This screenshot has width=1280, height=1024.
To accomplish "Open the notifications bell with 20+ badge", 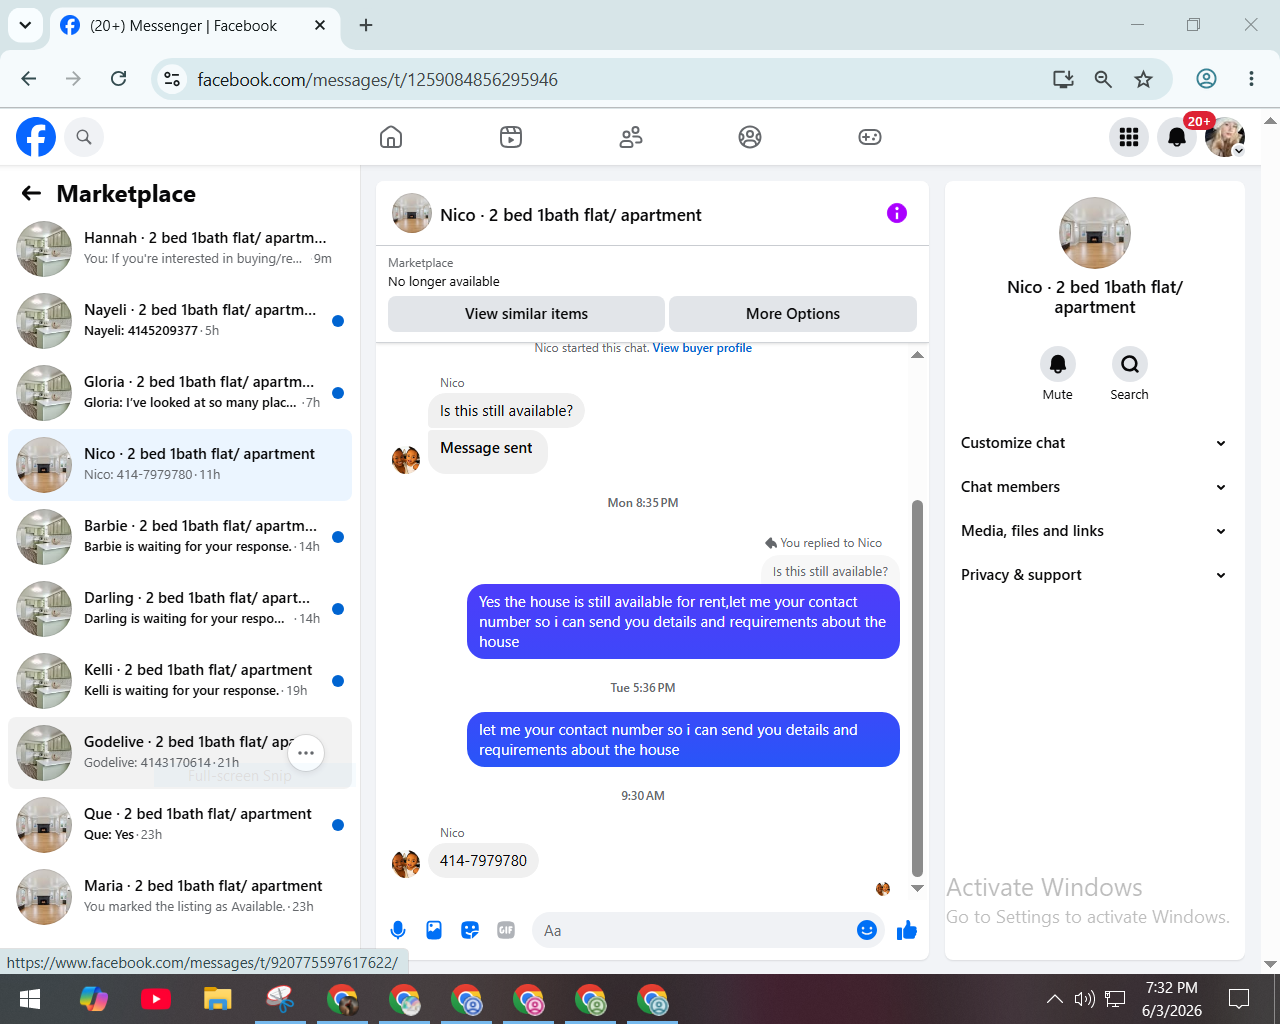I will click(1177, 137).
